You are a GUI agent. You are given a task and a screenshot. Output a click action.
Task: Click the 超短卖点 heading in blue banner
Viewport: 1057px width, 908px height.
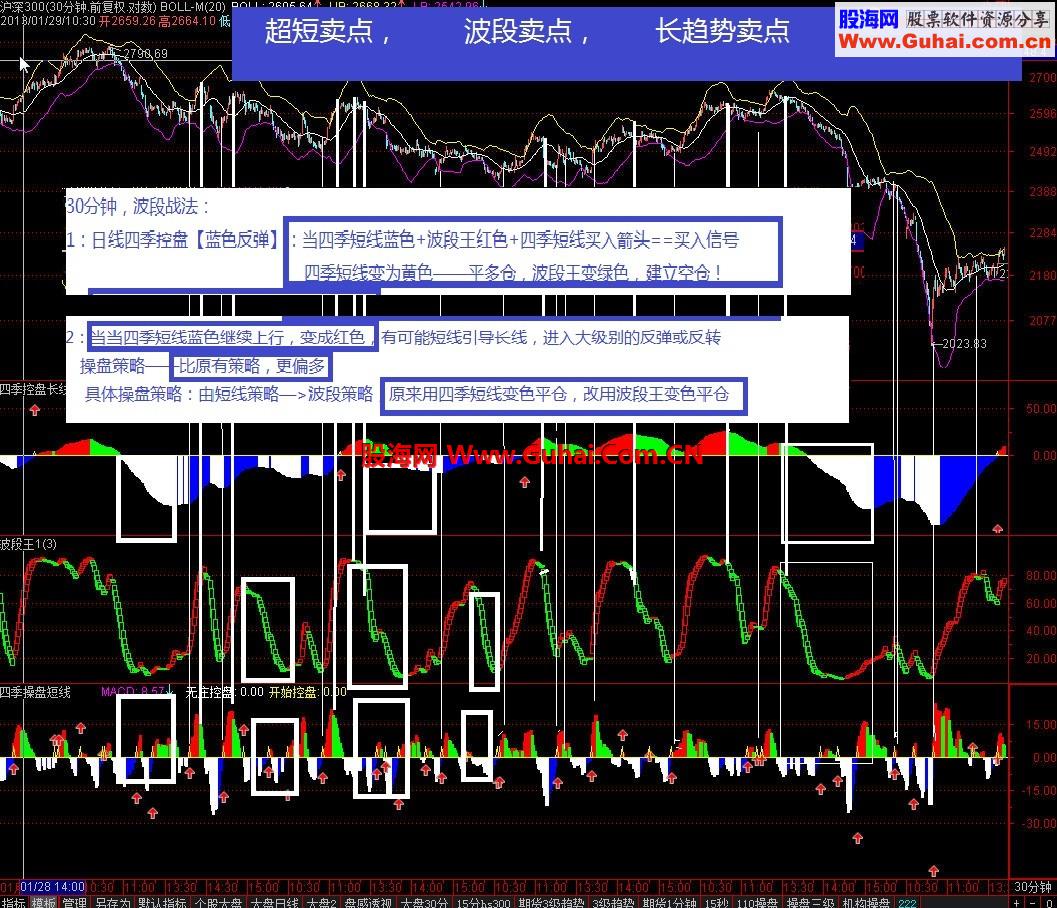coord(319,31)
